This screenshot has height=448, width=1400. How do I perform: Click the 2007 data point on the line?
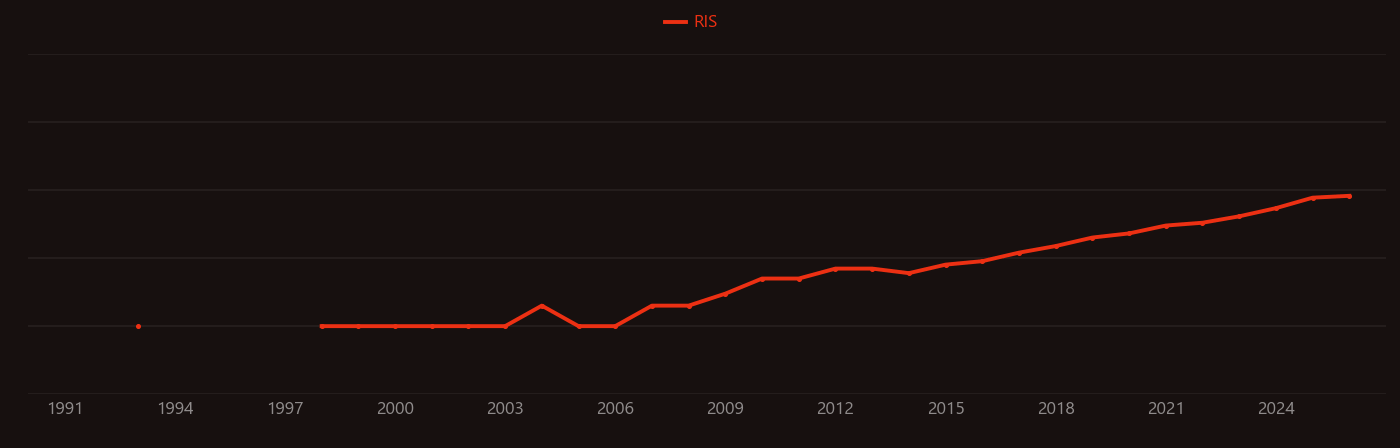click(x=652, y=306)
